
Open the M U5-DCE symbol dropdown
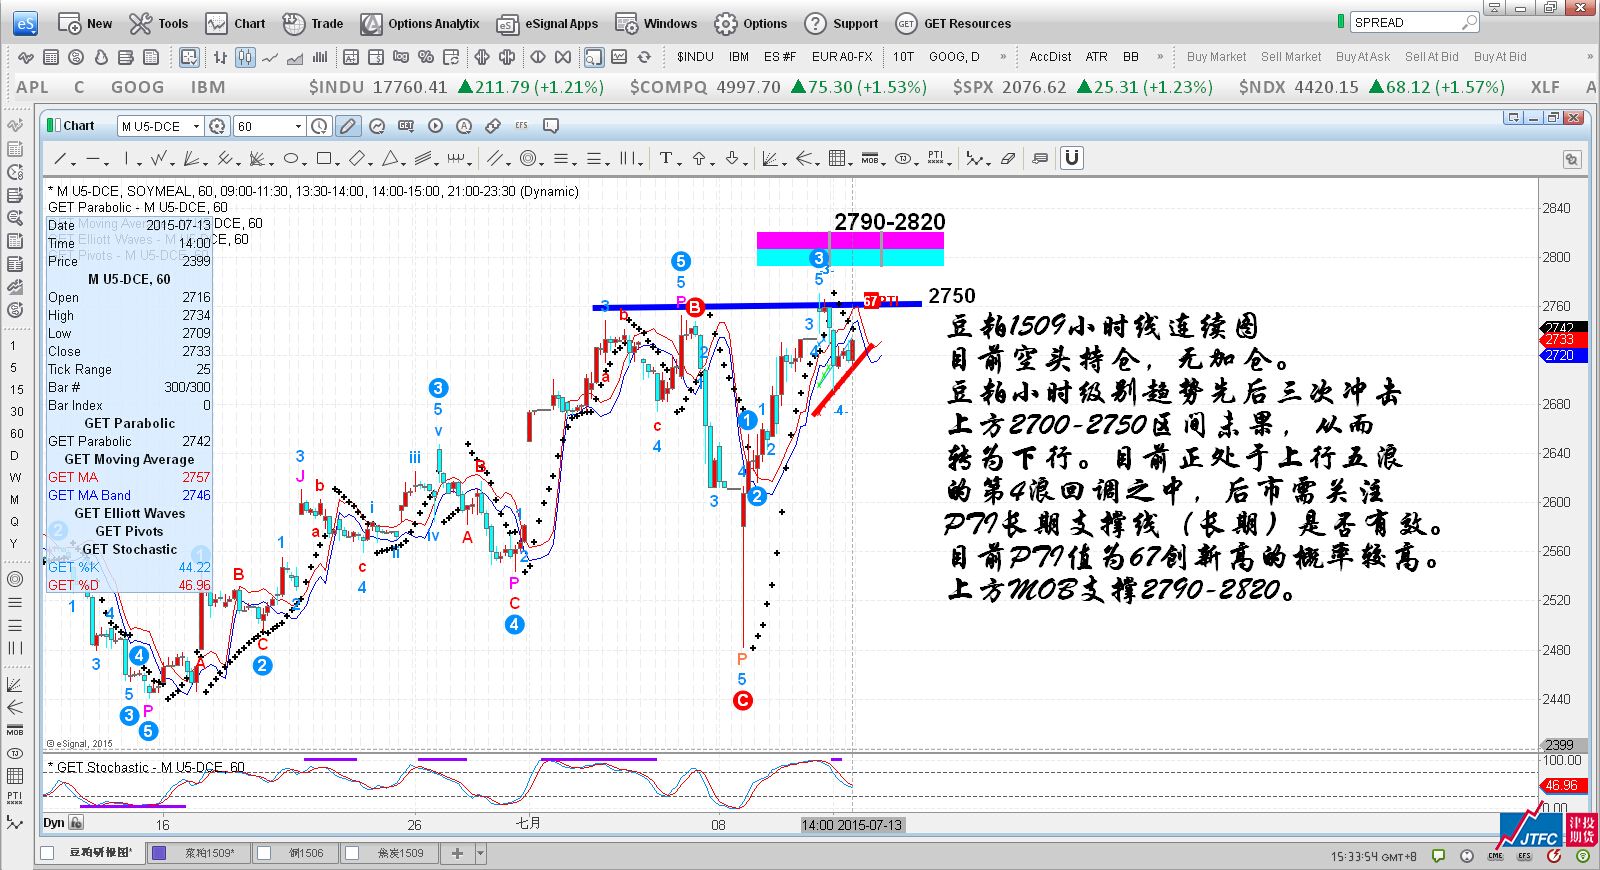(x=196, y=126)
